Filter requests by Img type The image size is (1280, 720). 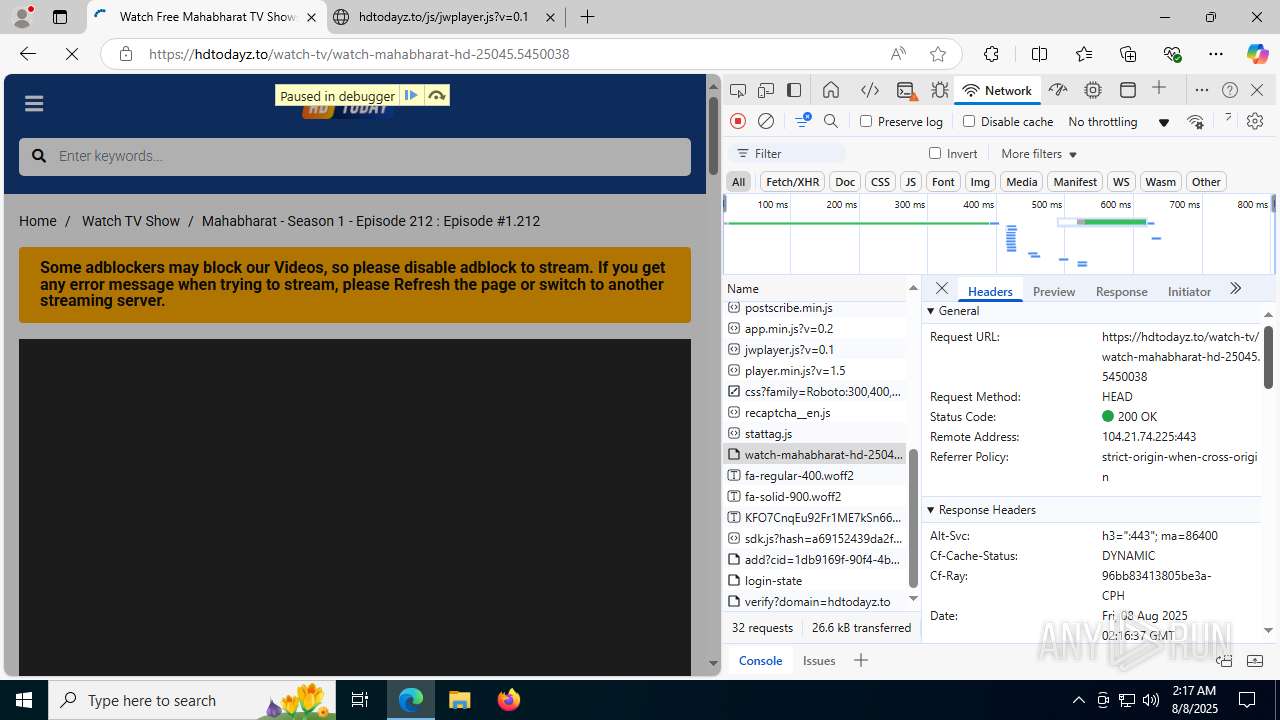(980, 181)
